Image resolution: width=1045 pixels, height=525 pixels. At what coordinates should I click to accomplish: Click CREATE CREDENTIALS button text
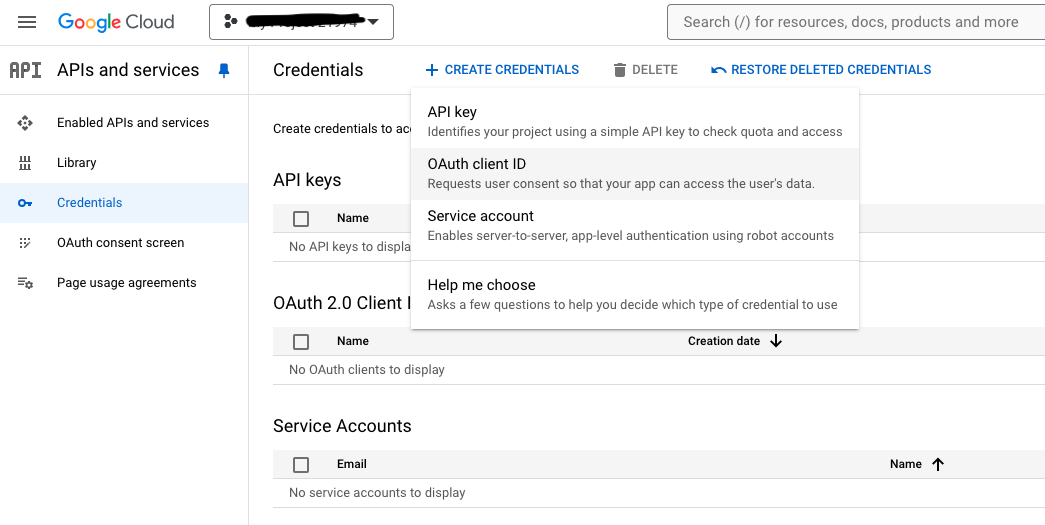511,70
